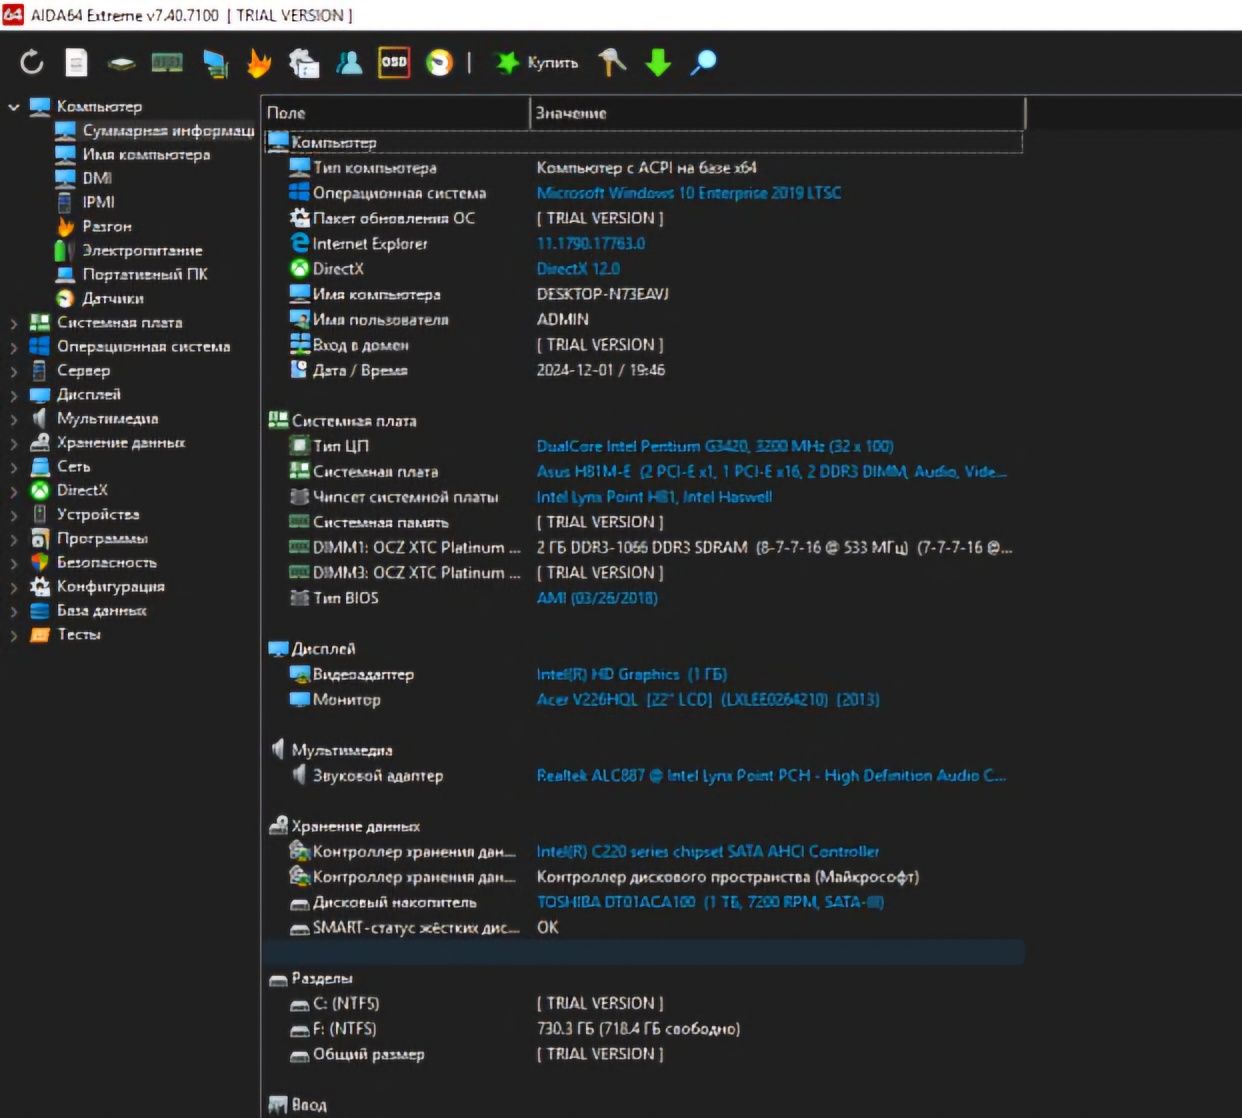Click the sensor gauge toolbar icon
The height and width of the screenshot is (1118, 1242).
439,63
